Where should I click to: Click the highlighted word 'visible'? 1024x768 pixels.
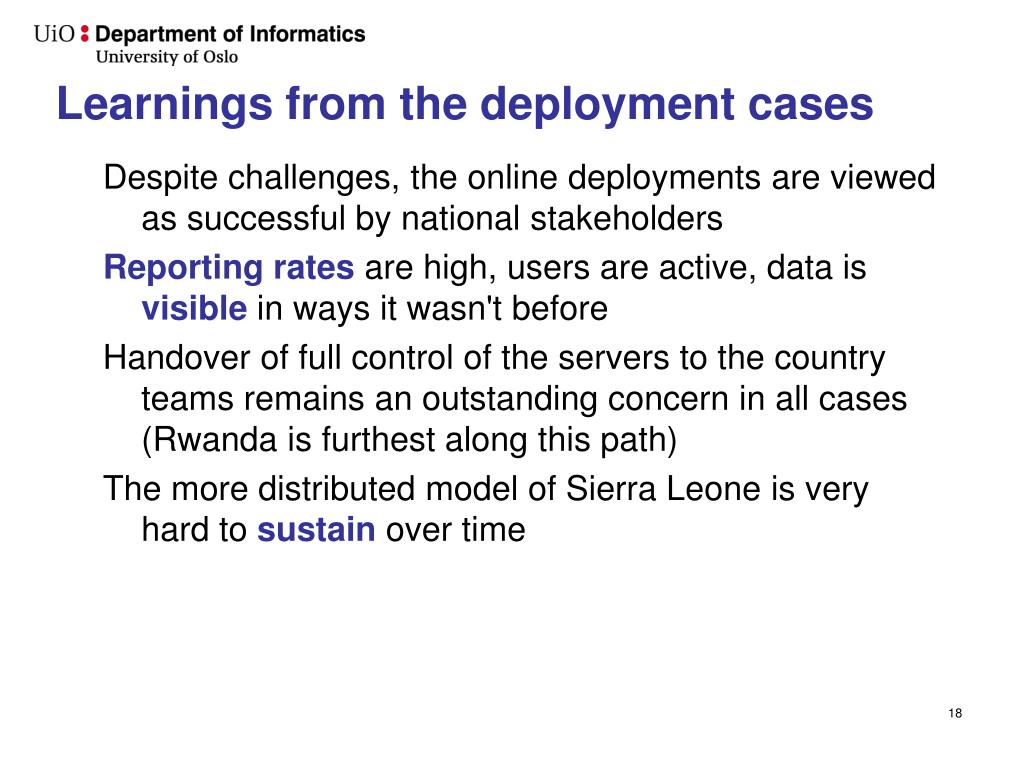pos(194,308)
